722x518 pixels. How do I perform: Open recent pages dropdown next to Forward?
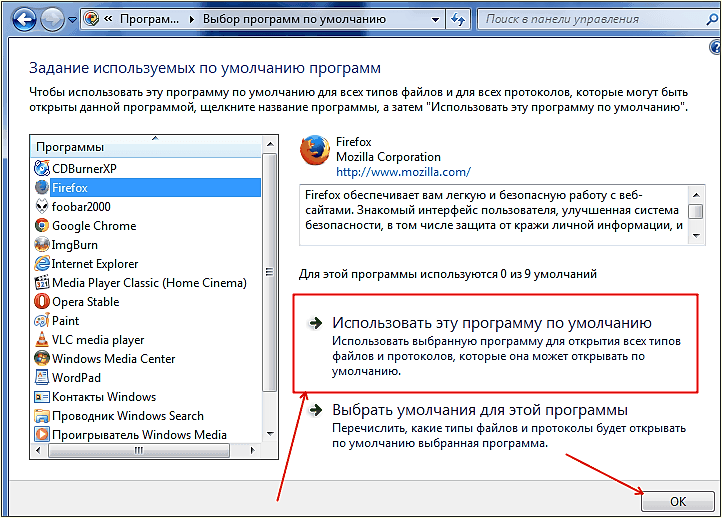coord(72,20)
